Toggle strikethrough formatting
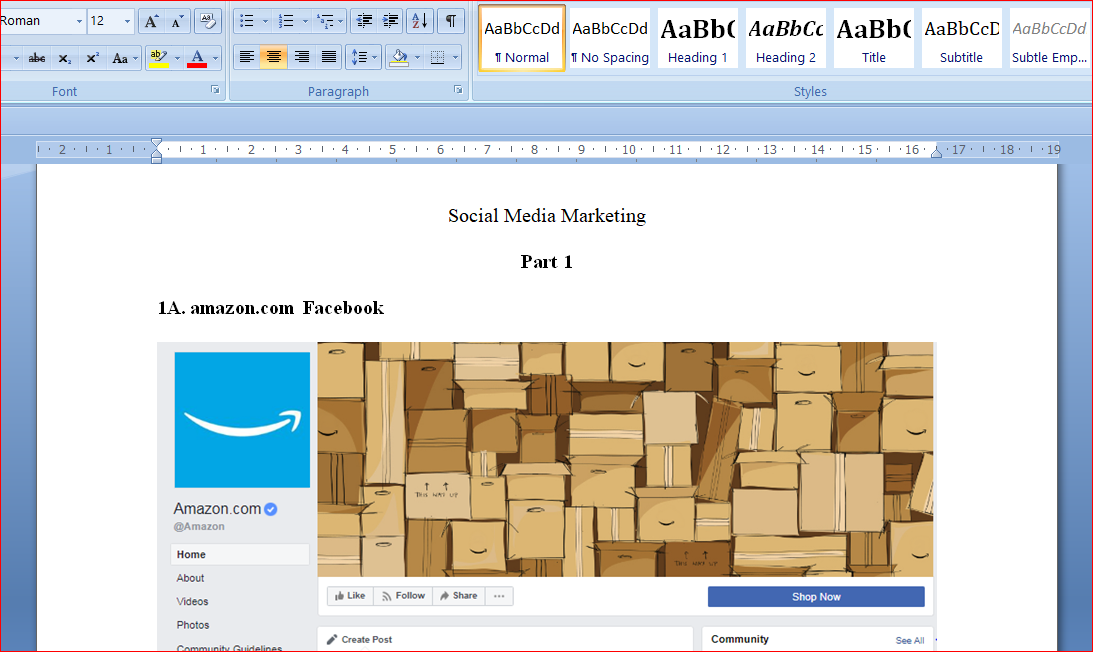1093x652 pixels. tap(37, 58)
